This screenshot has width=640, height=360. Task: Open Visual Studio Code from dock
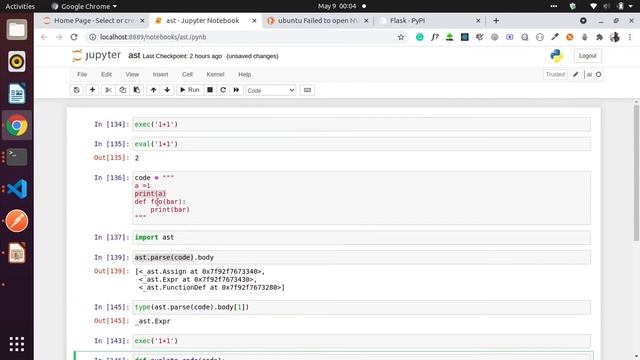17,189
